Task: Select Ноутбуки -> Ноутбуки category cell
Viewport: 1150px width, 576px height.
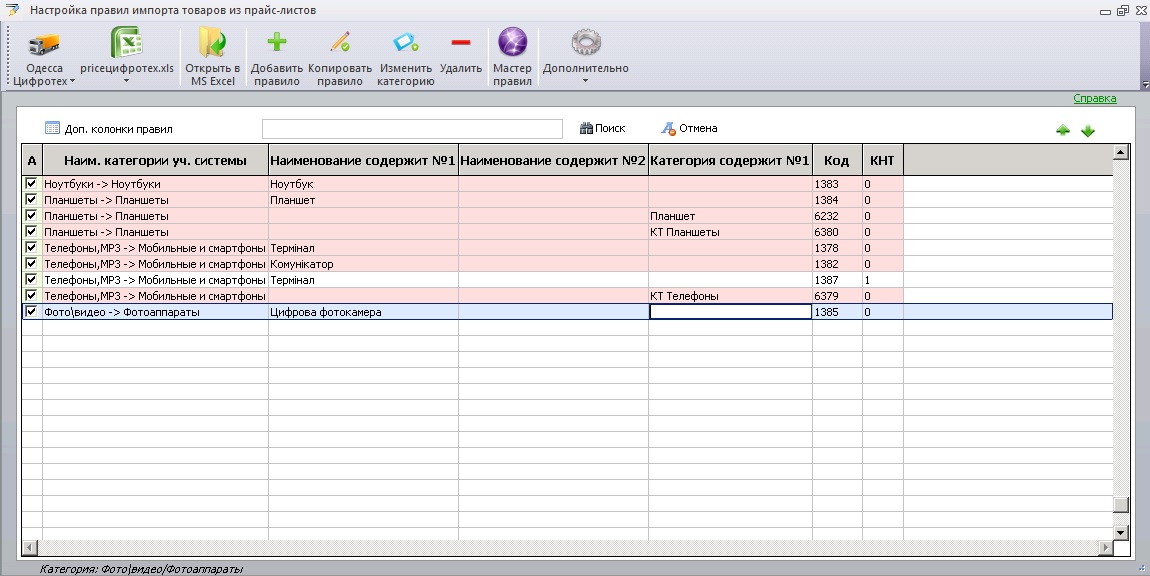Action: point(155,183)
